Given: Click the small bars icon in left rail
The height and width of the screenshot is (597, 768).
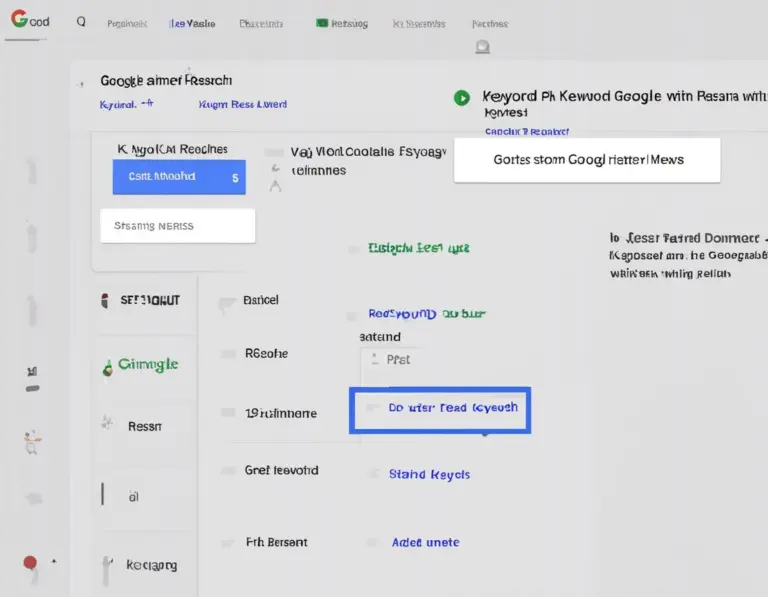Looking at the screenshot, I should click(x=32, y=372).
